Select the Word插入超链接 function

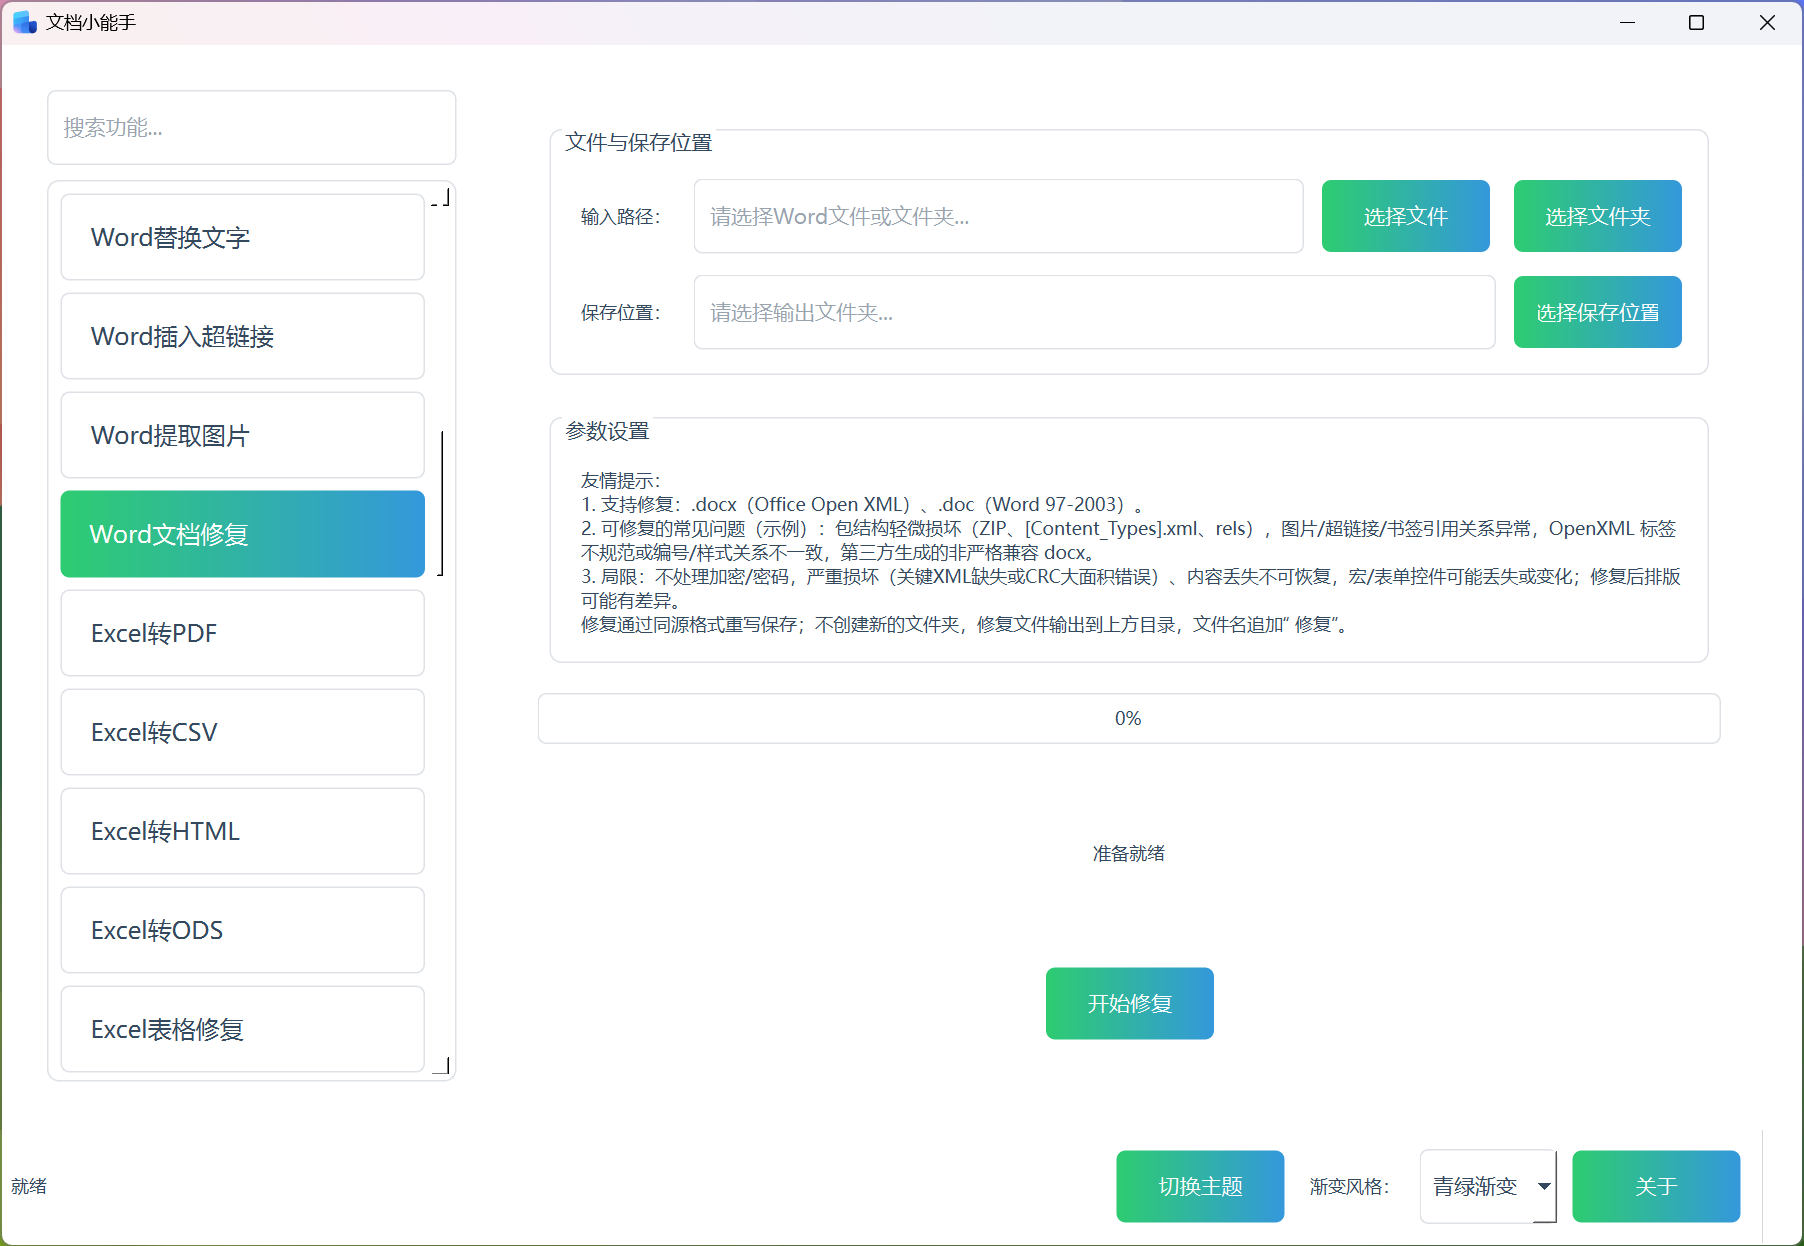[x=242, y=336]
